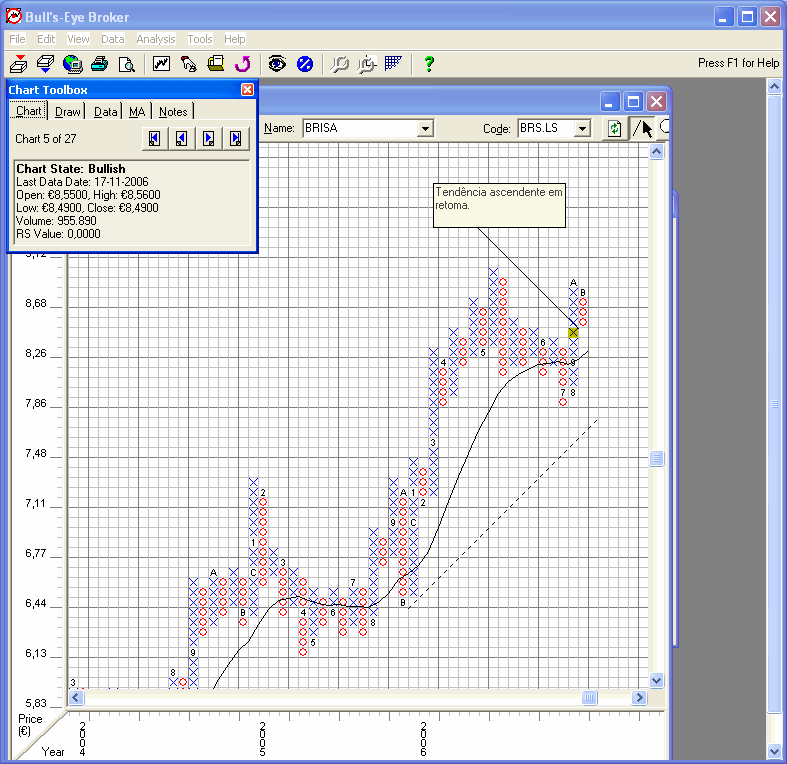Click the green refresh chart button
787x764 pixels.
click(614, 128)
